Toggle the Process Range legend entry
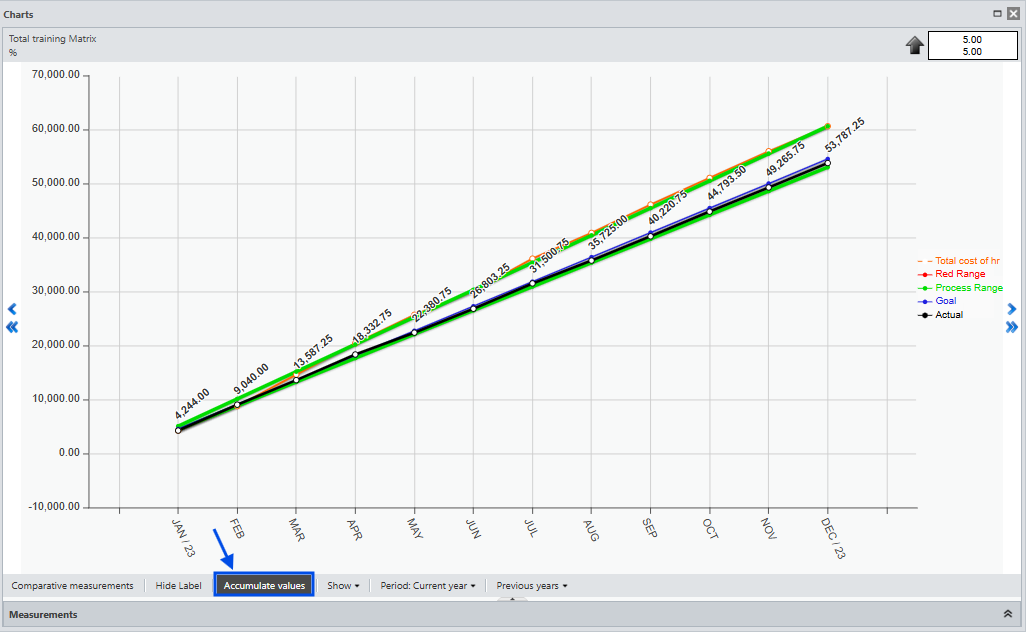Screen dimensions: 1026x633 968,288
